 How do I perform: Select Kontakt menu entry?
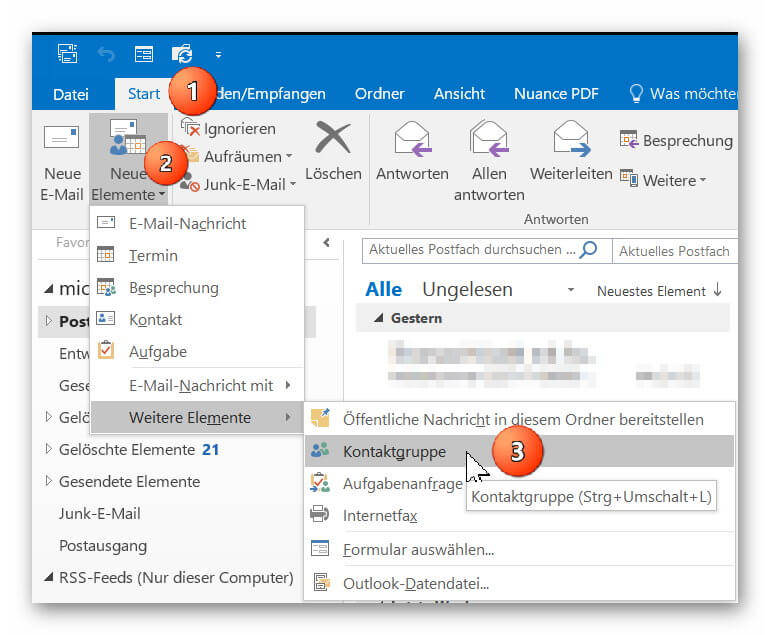[x=197, y=319]
